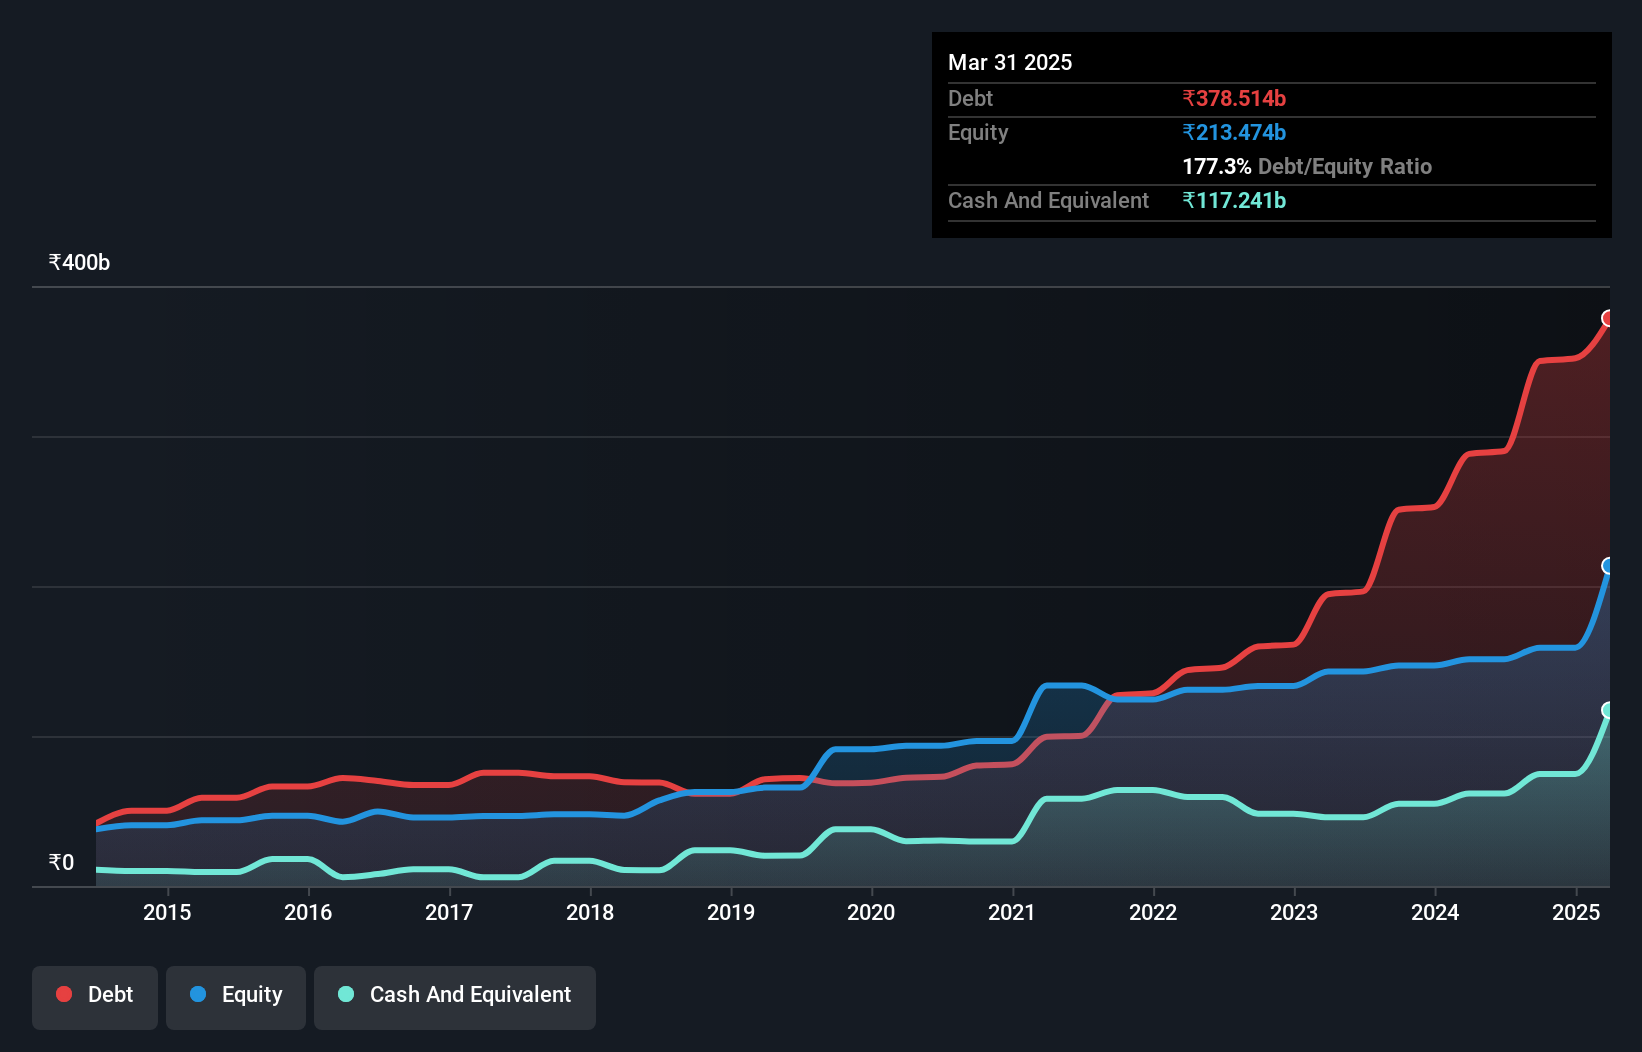
Task: Select the red Debt endpoint marker
Action: click(x=1608, y=318)
